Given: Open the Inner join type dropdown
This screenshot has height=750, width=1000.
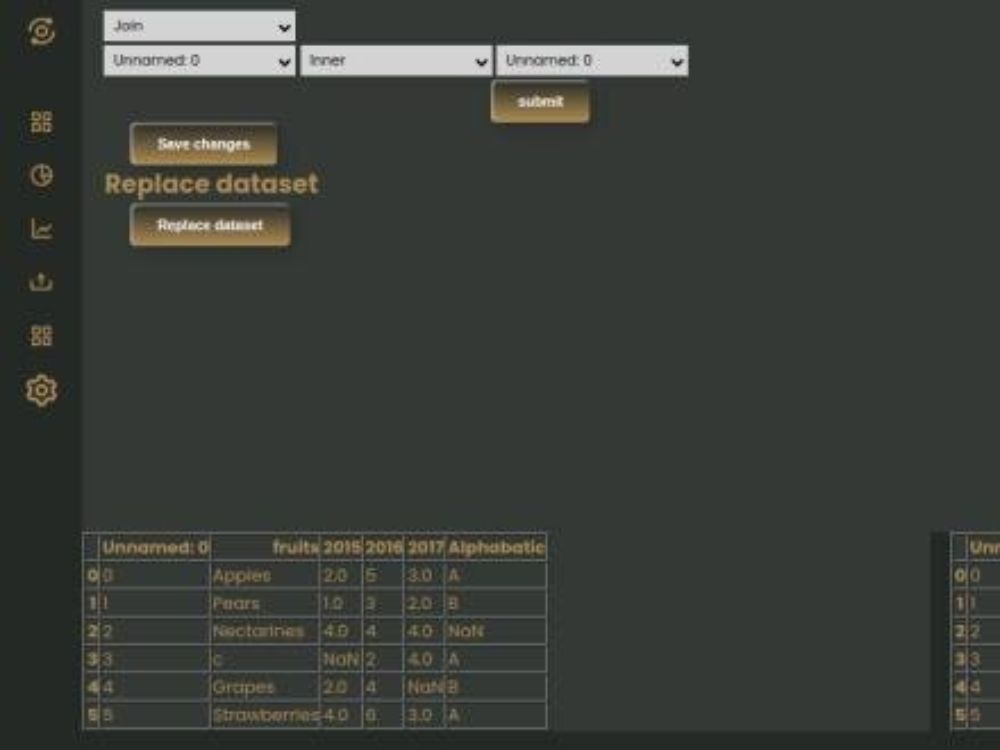Looking at the screenshot, I should tap(396, 61).
